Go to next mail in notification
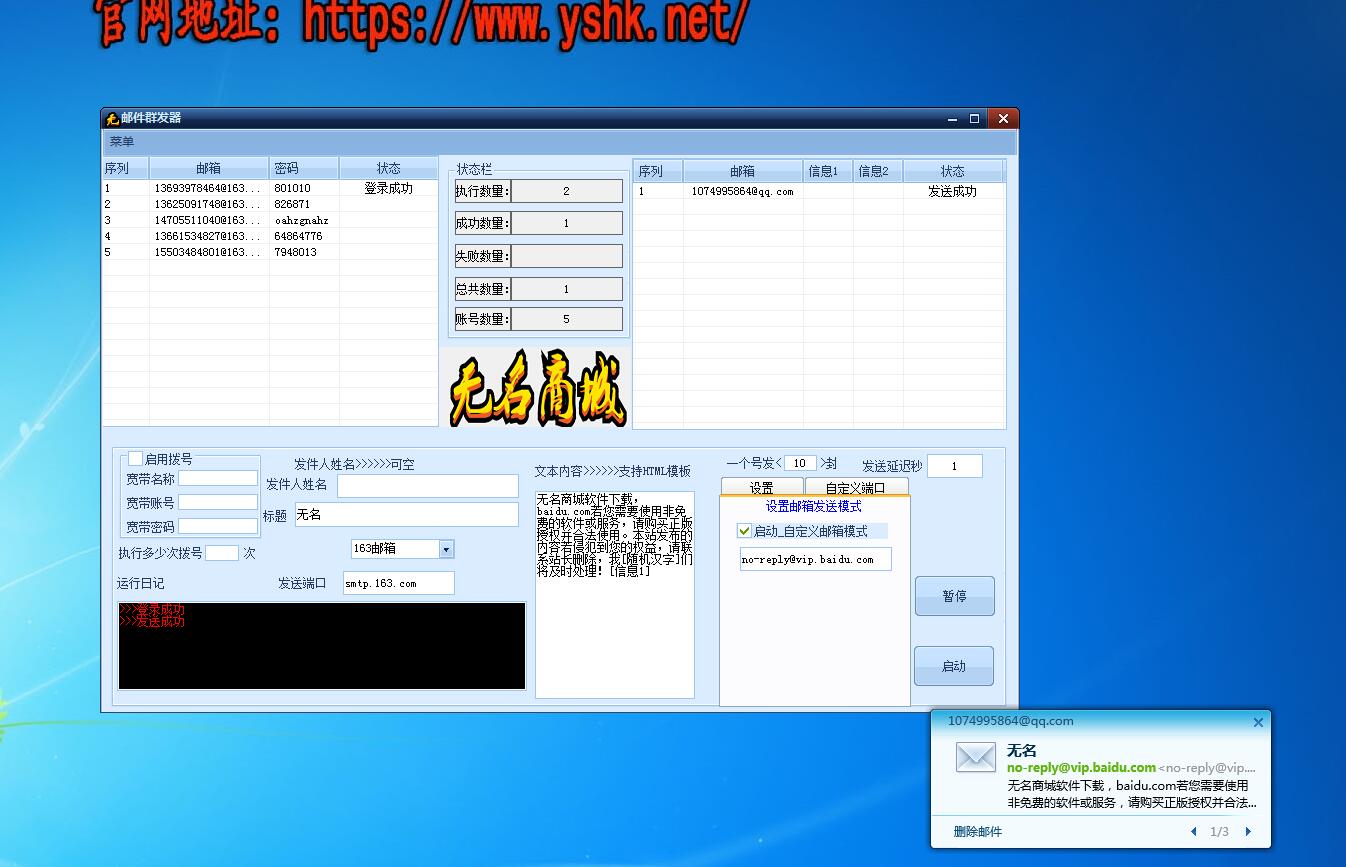This screenshot has width=1346, height=867. [x=1248, y=831]
